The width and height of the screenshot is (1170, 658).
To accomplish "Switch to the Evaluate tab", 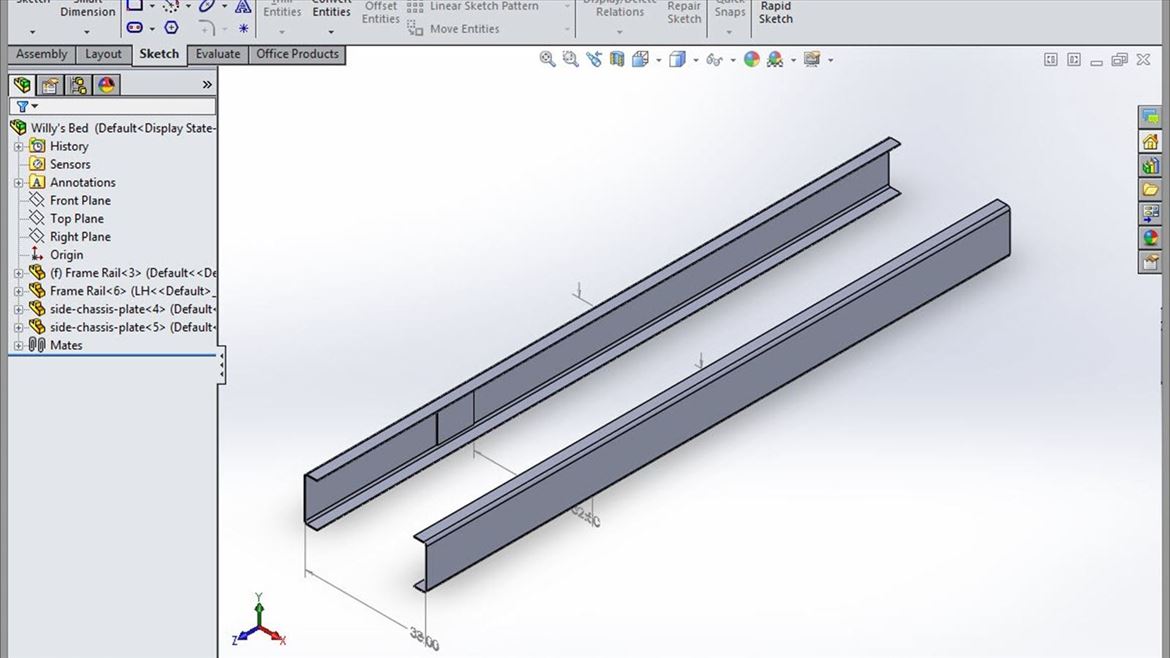I will [x=218, y=54].
